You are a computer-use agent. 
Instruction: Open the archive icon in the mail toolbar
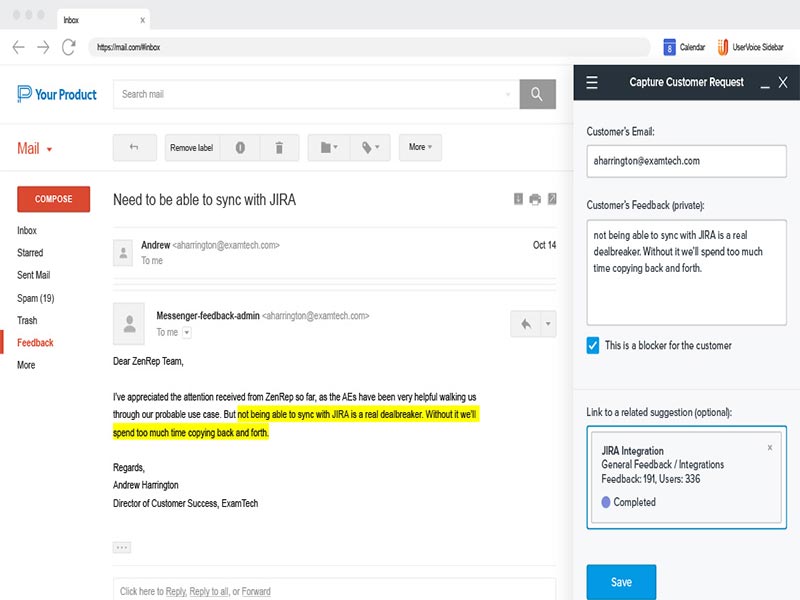click(x=135, y=147)
